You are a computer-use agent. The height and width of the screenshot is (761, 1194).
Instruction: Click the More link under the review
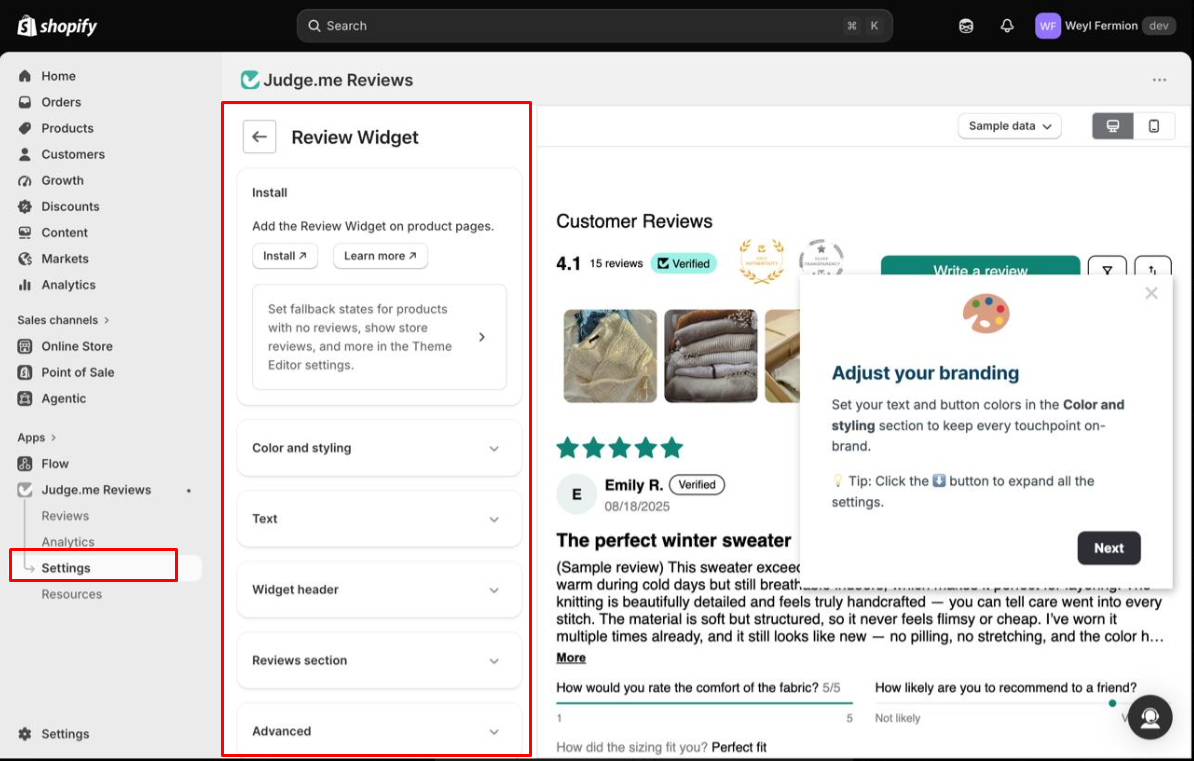(570, 657)
